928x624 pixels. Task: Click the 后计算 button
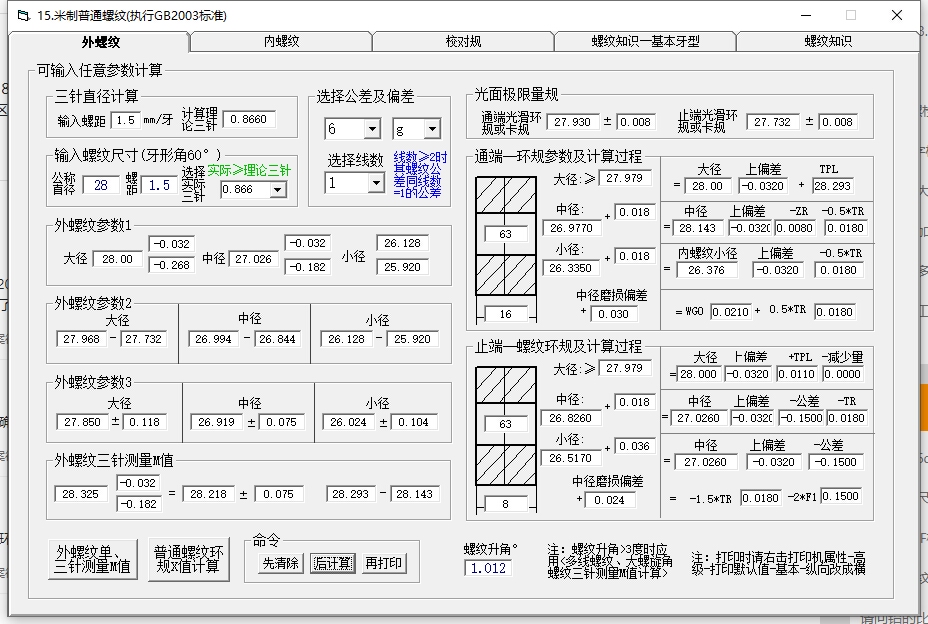click(331, 563)
